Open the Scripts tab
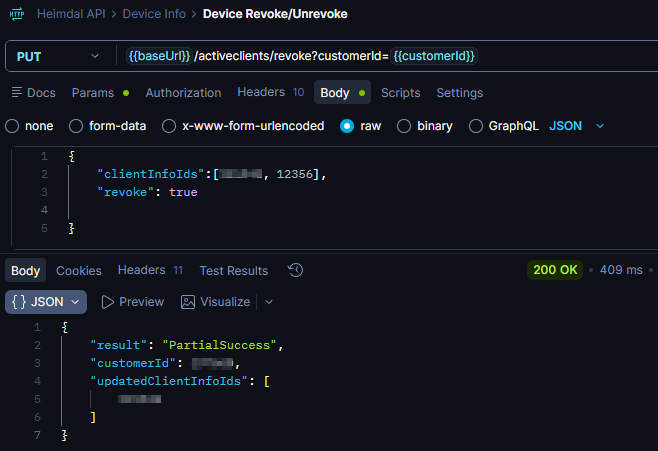Viewport: 658px width, 451px height. pos(400,93)
